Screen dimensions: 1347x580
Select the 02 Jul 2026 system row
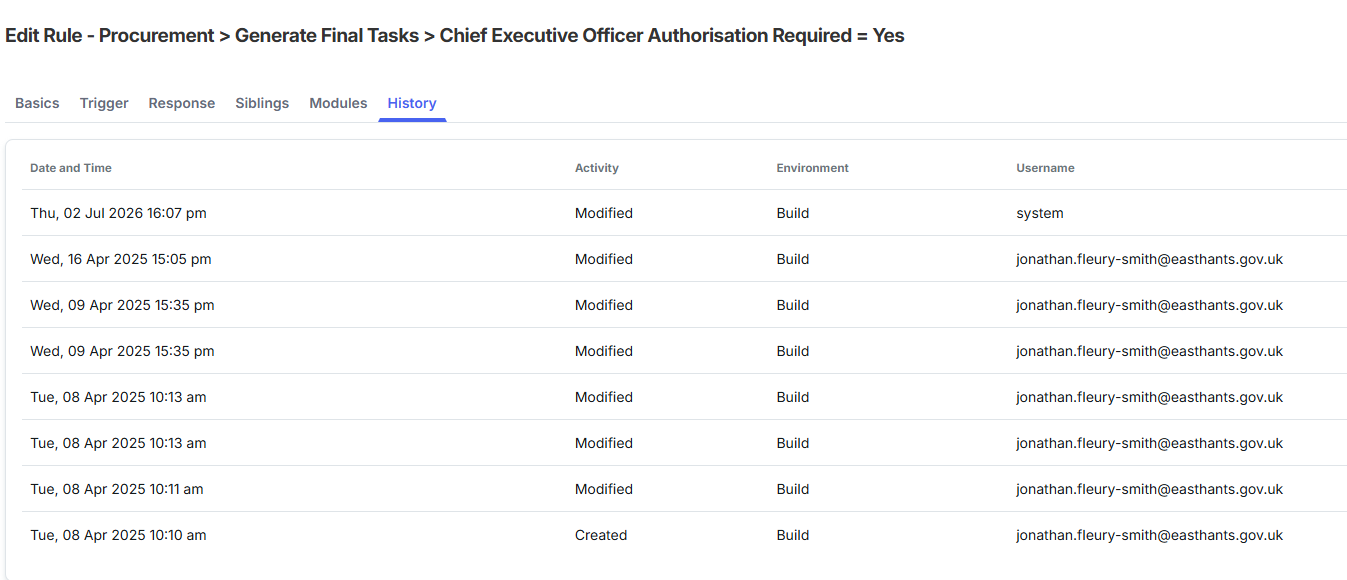tap(684, 213)
